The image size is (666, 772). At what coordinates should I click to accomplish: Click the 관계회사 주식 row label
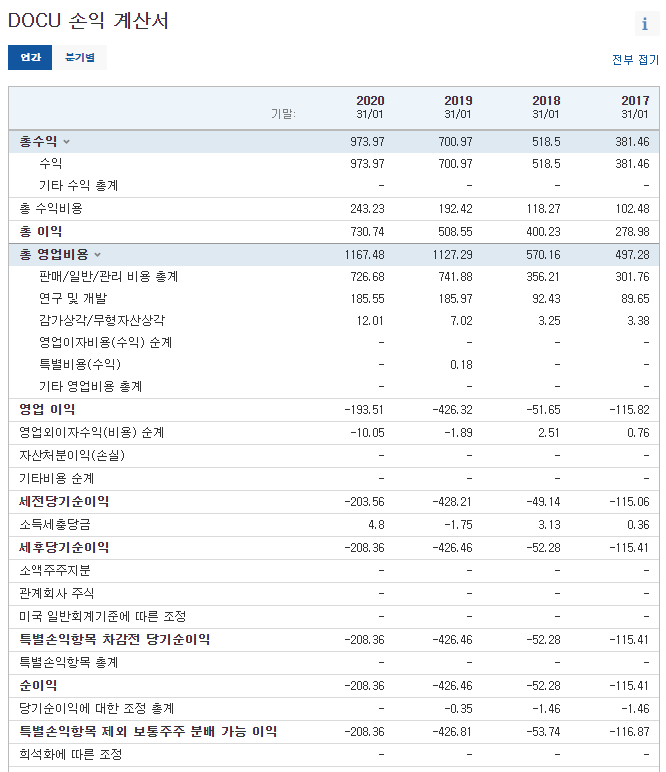(x=57, y=594)
